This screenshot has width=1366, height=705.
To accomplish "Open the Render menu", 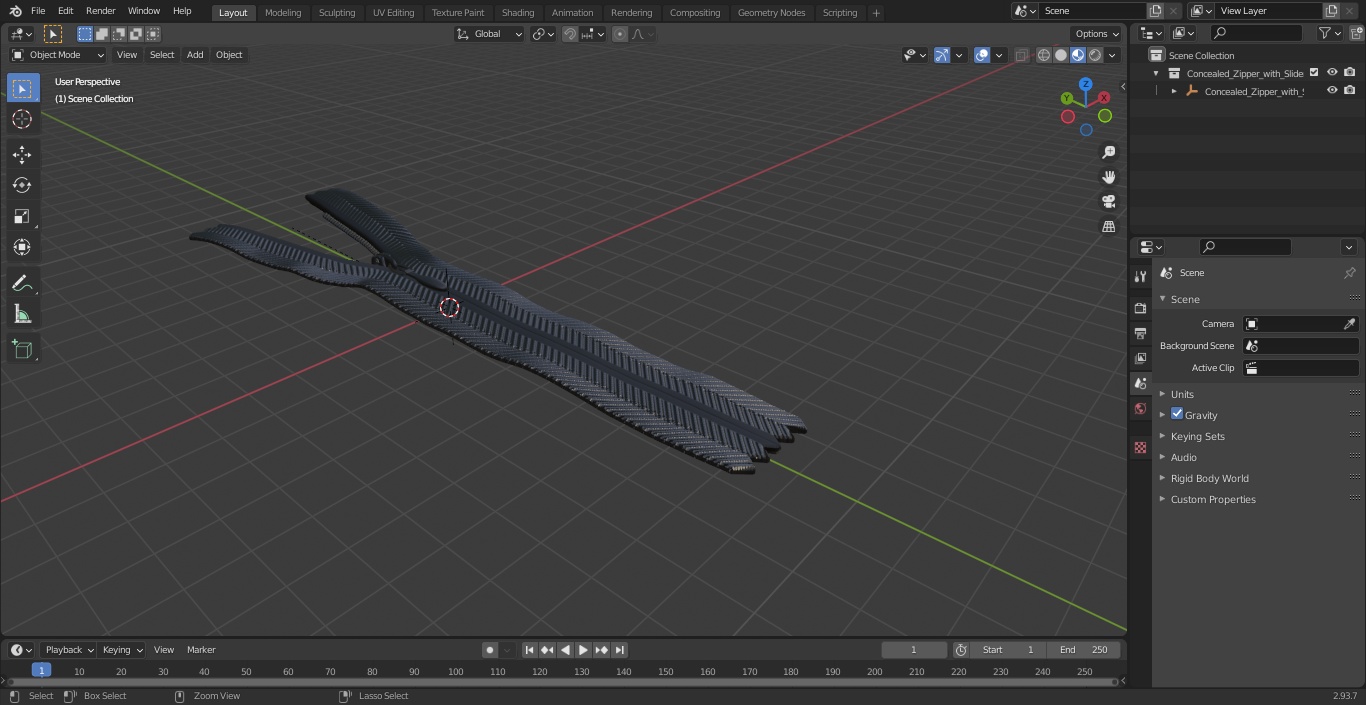I will [101, 11].
